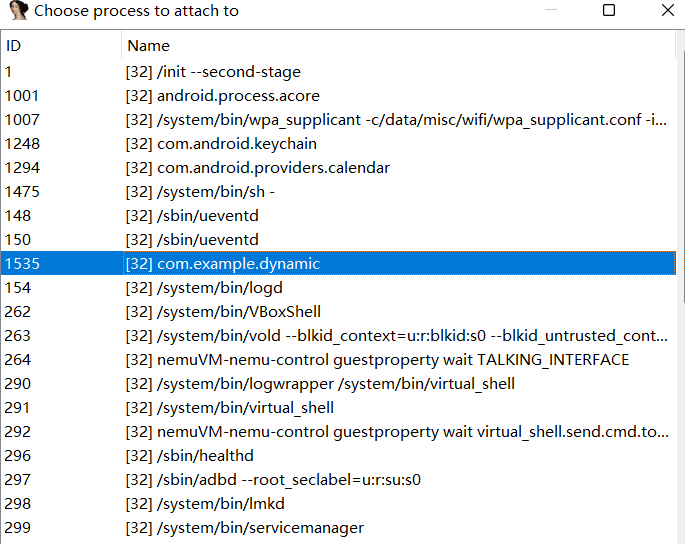This screenshot has width=685, height=544.
Task: Select /sbin/healthd process
Action: tap(338, 456)
